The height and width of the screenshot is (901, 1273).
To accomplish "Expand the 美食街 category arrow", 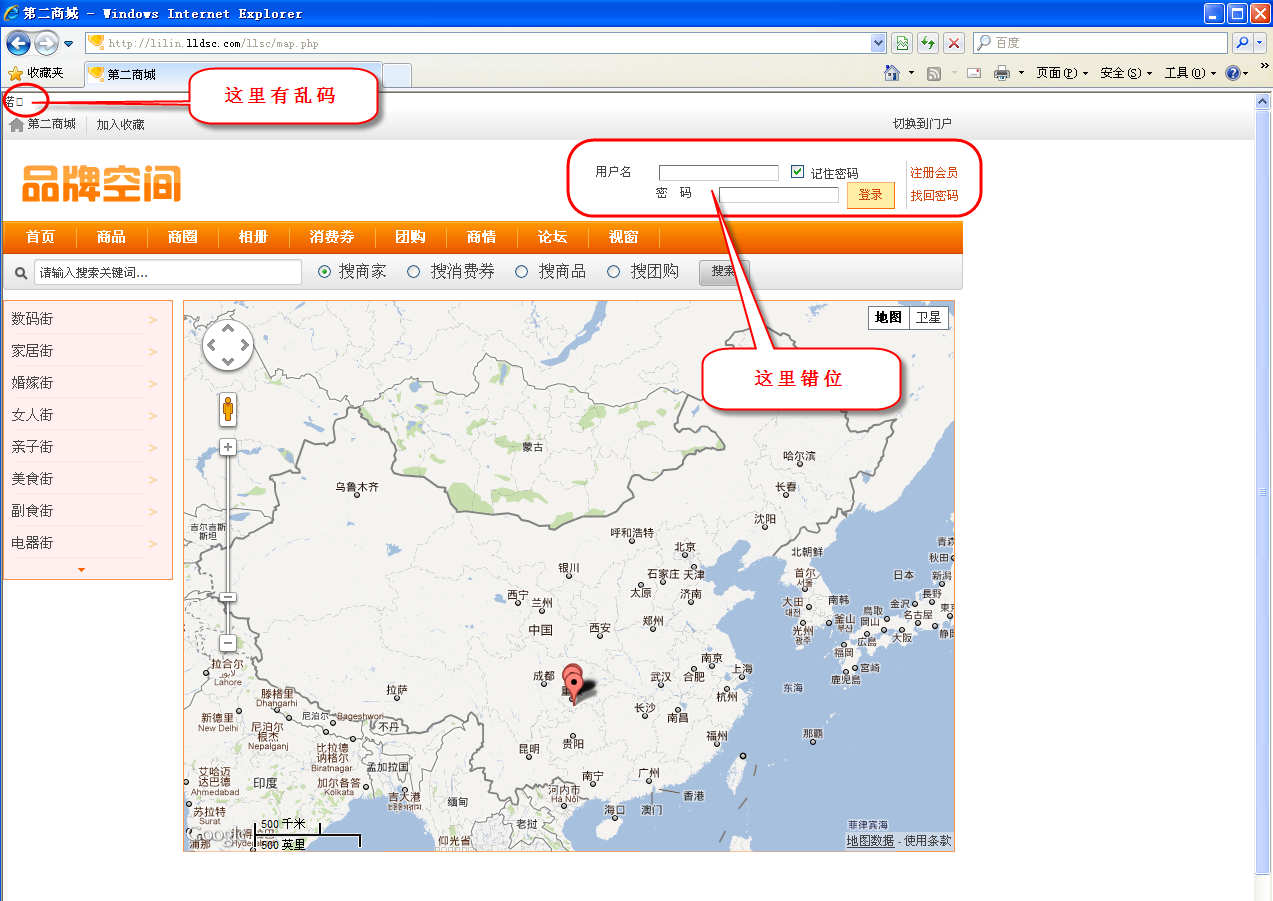I will [x=153, y=479].
